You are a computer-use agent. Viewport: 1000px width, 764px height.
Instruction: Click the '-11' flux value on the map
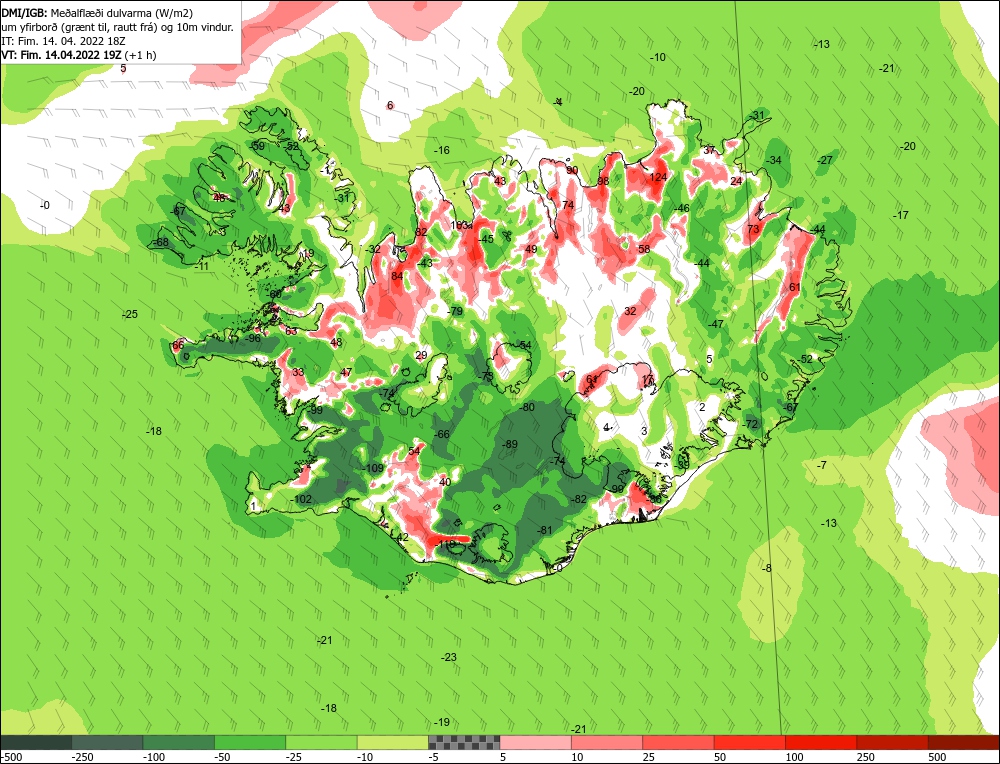202,266
